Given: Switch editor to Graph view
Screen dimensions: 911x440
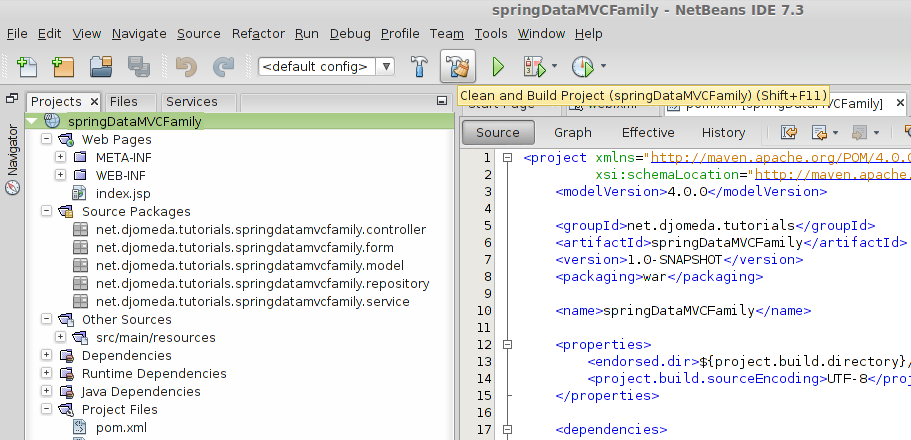Looking at the screenshot, I should point(572,133).
